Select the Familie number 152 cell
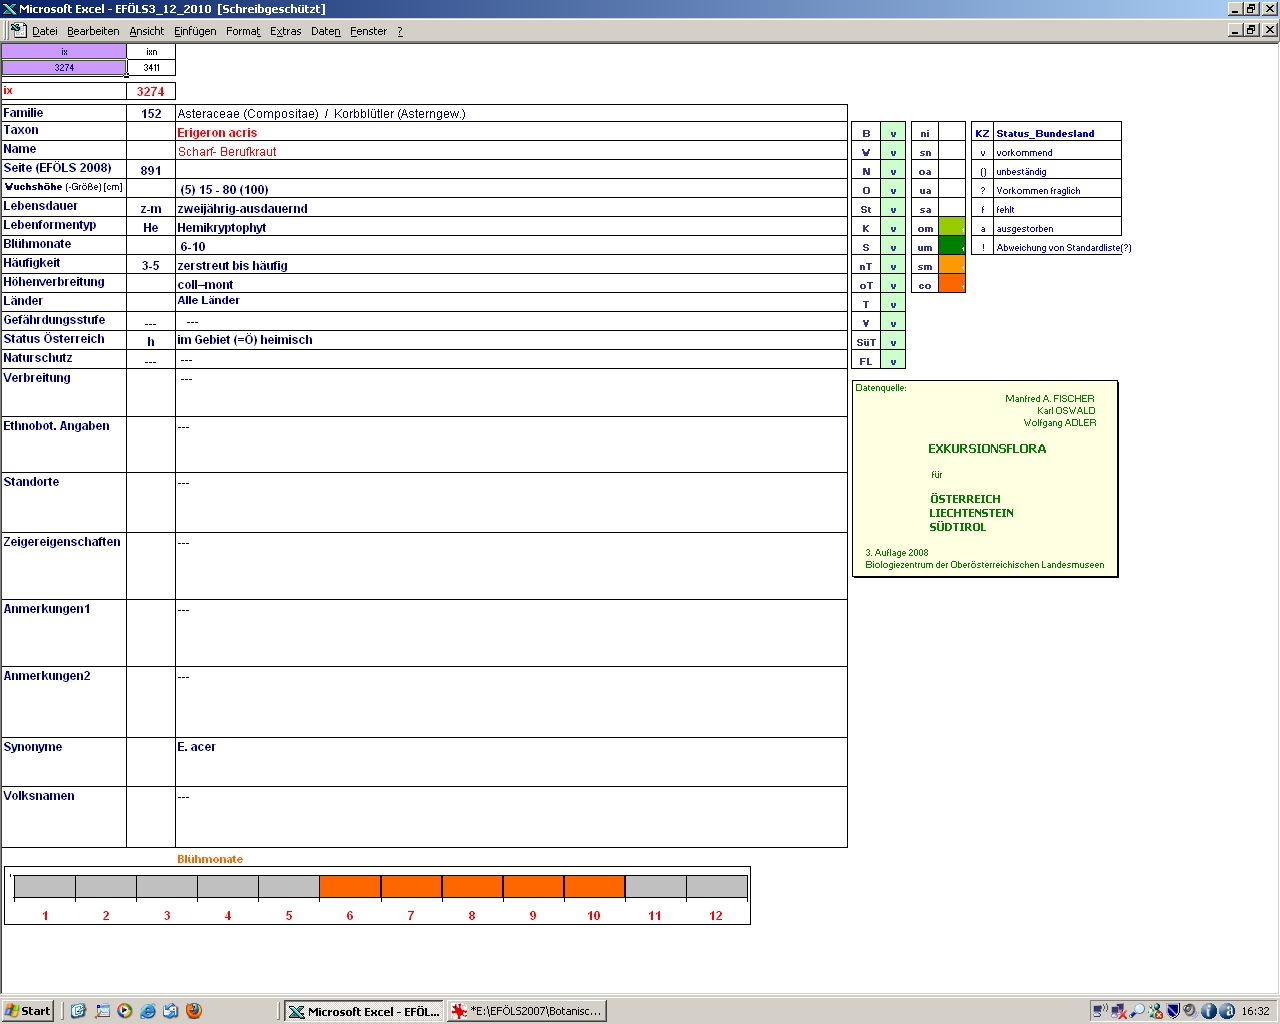This screenshot has height=1024, width=1280. point(151,114)
